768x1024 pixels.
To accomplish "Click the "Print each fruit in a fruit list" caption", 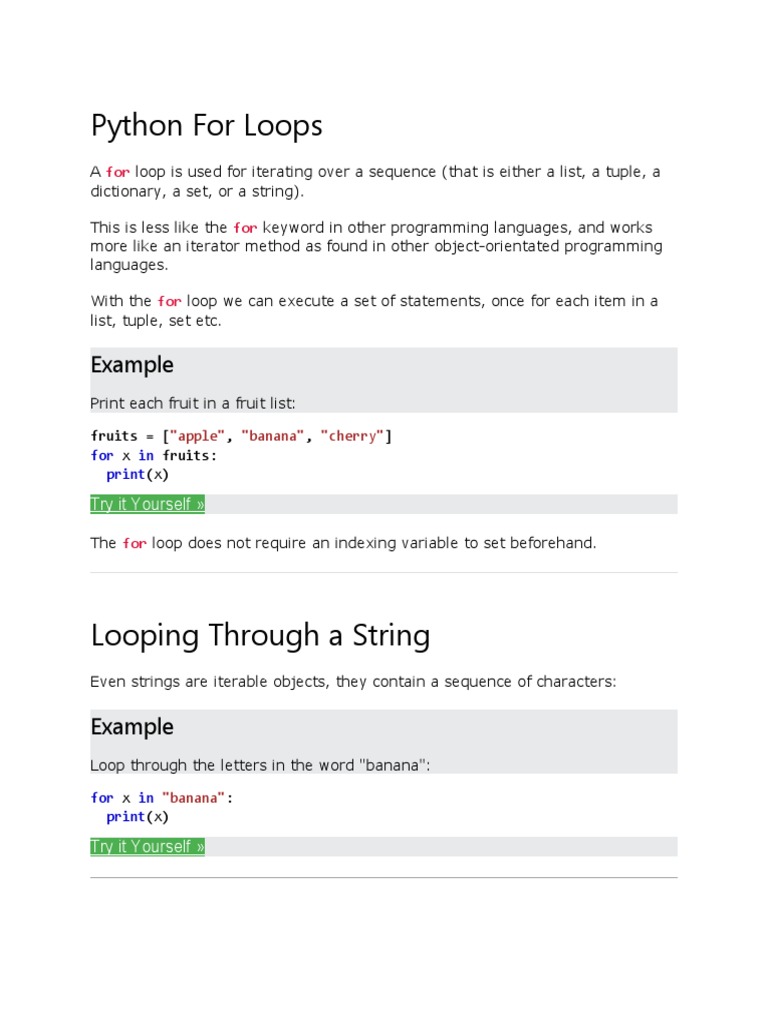I will coord(193,403).
